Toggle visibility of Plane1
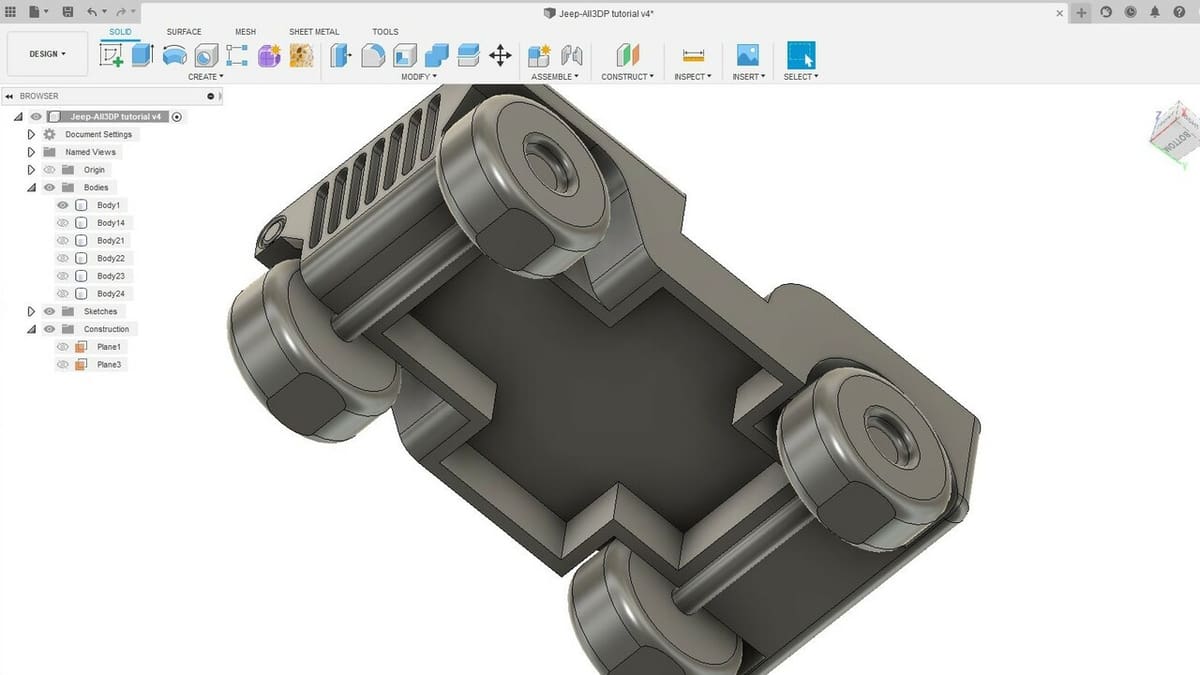Screen dimensions: 1200x675 63,347
